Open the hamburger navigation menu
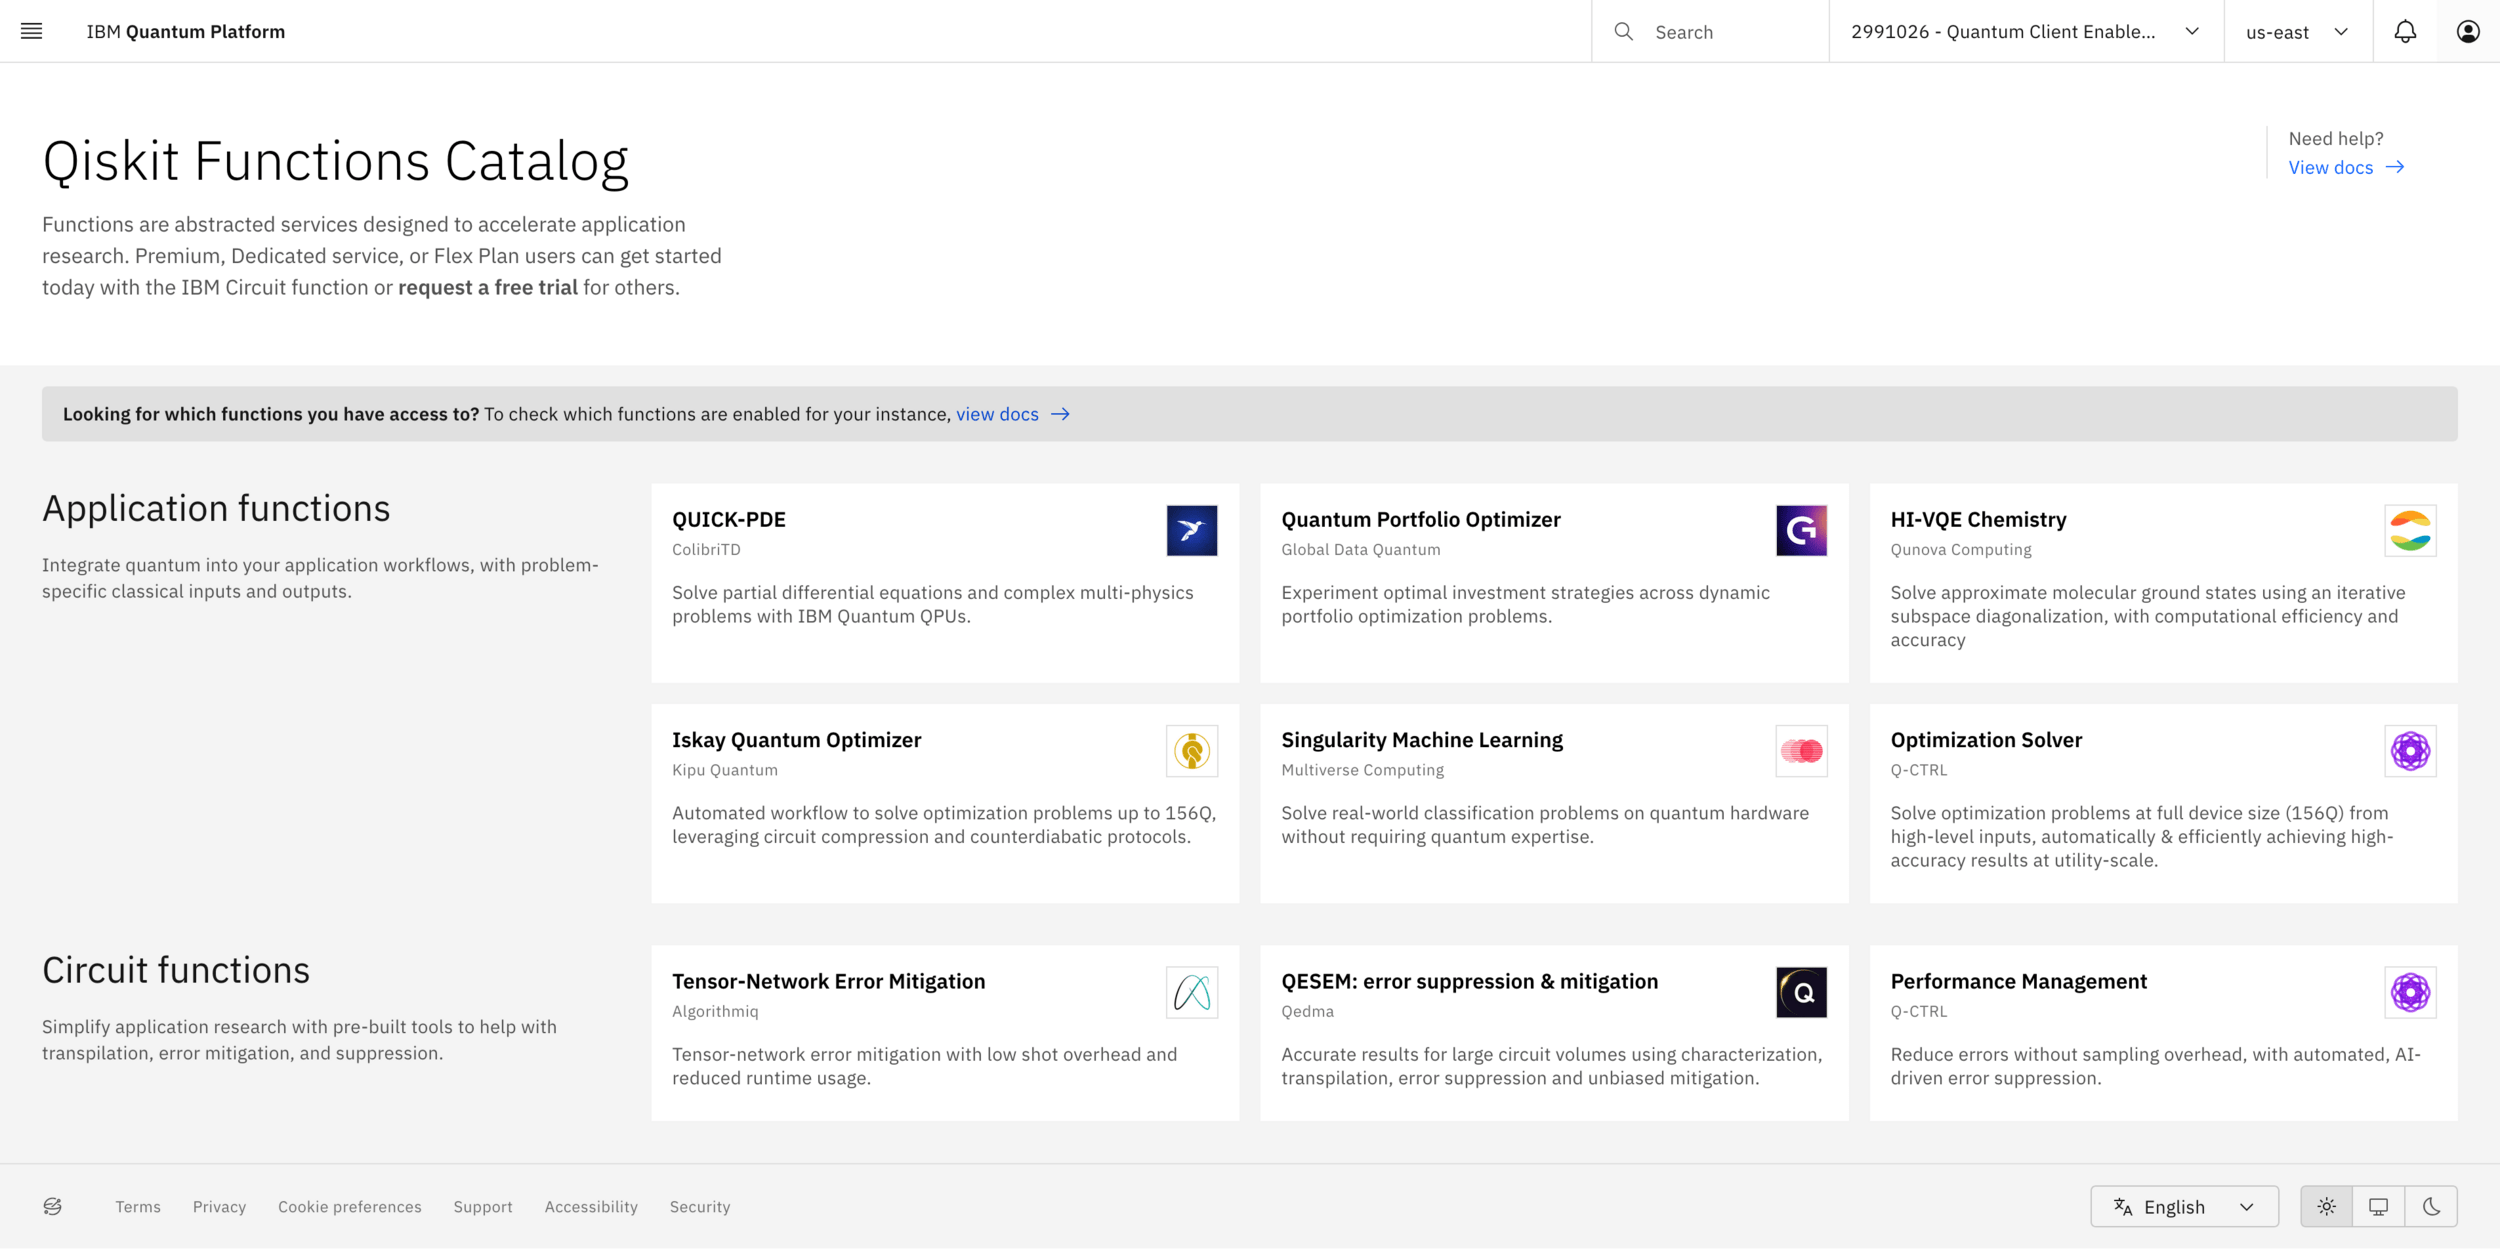The image size is (2500, 1249). (31, 31)
